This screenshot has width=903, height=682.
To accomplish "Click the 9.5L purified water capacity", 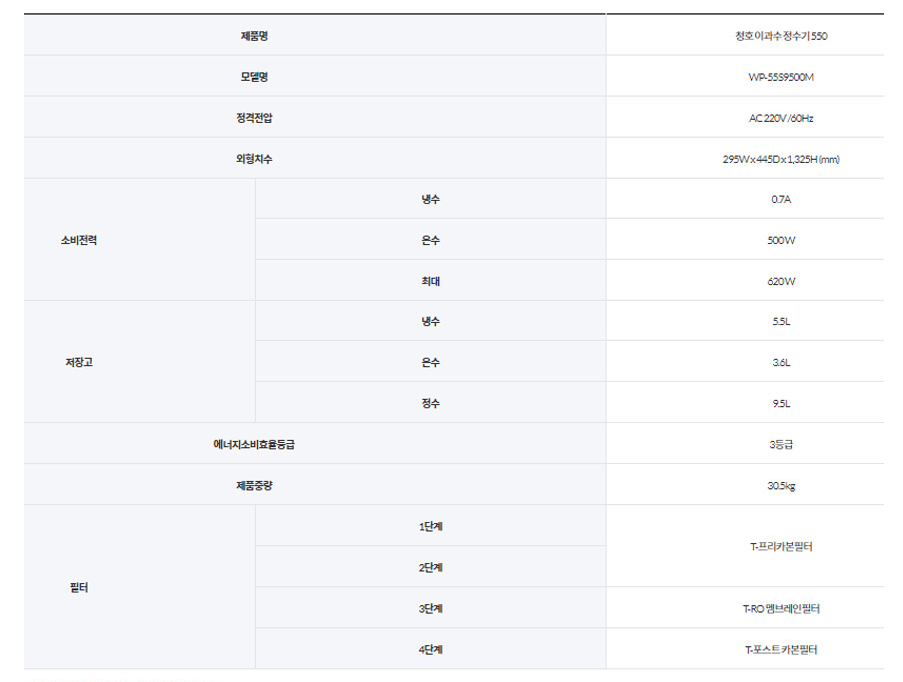I will (x=781, y=404).
